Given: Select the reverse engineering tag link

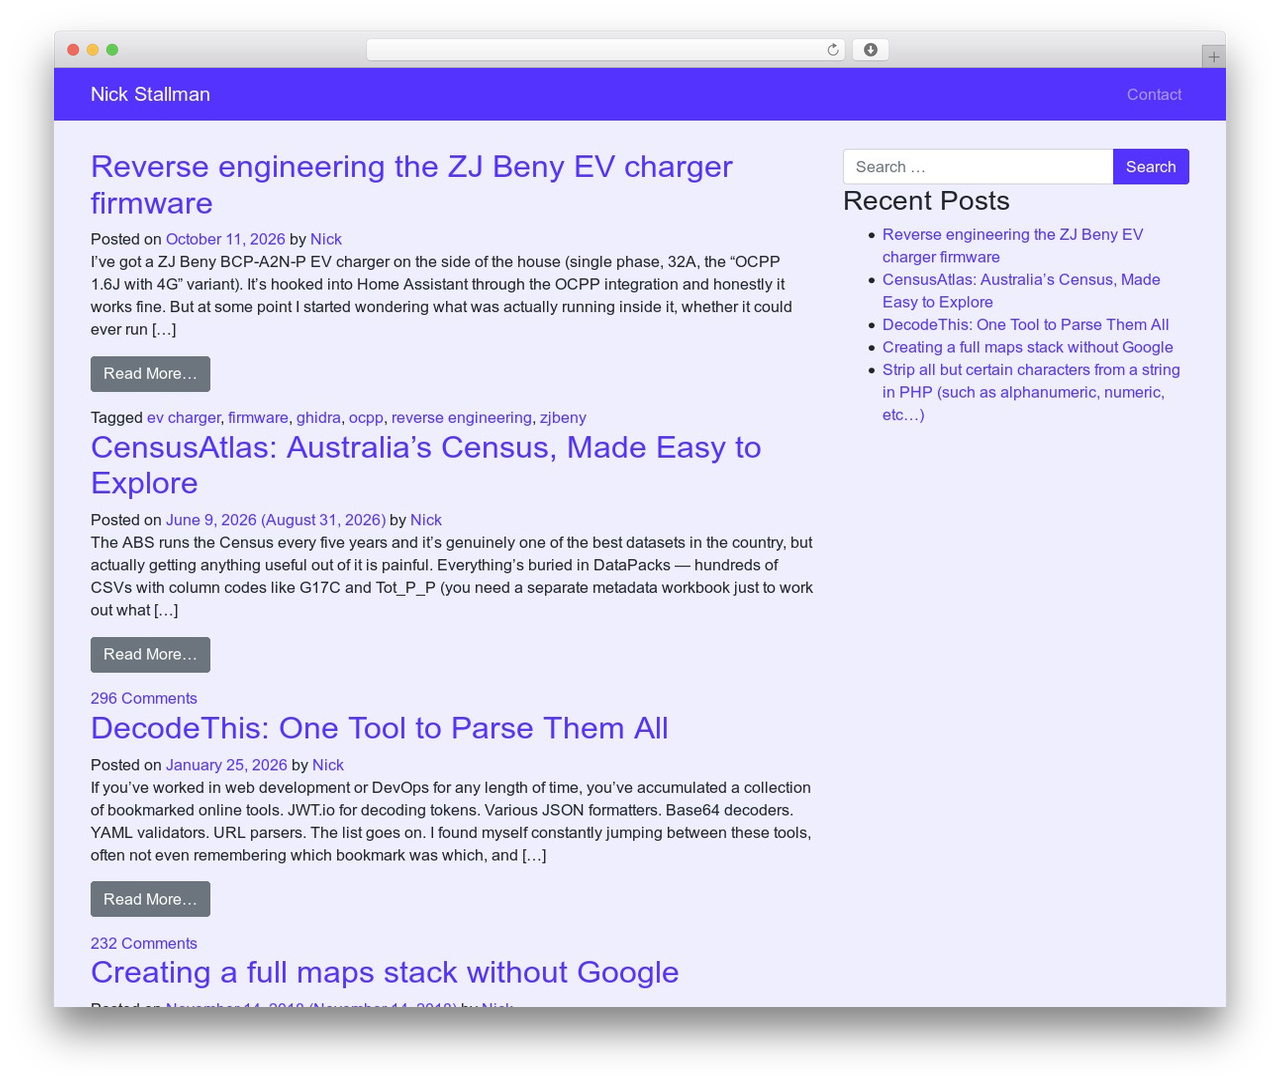Looking at the screenshot, I should pos(461,418).
